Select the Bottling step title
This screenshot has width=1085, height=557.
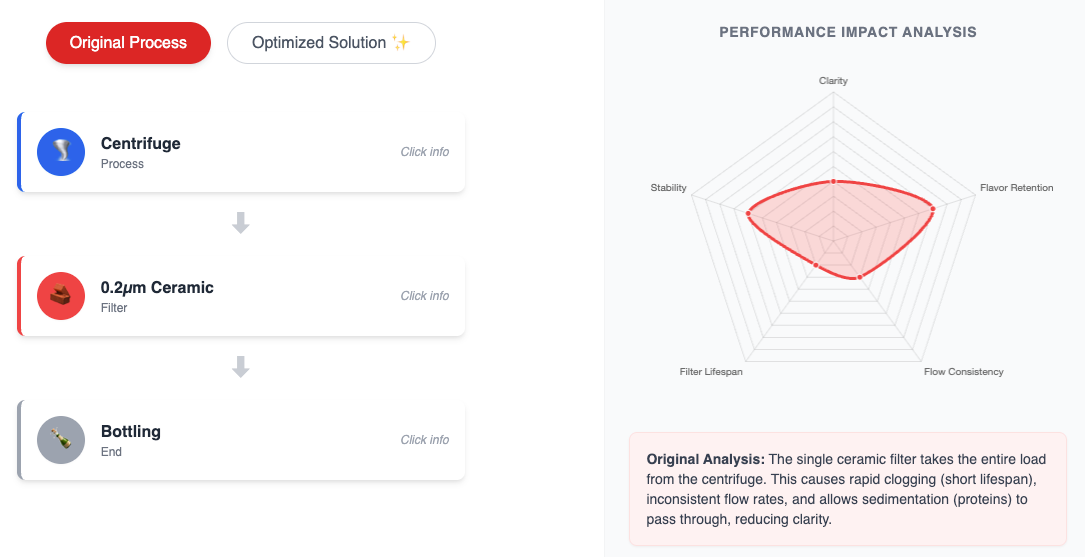[131, 431]
